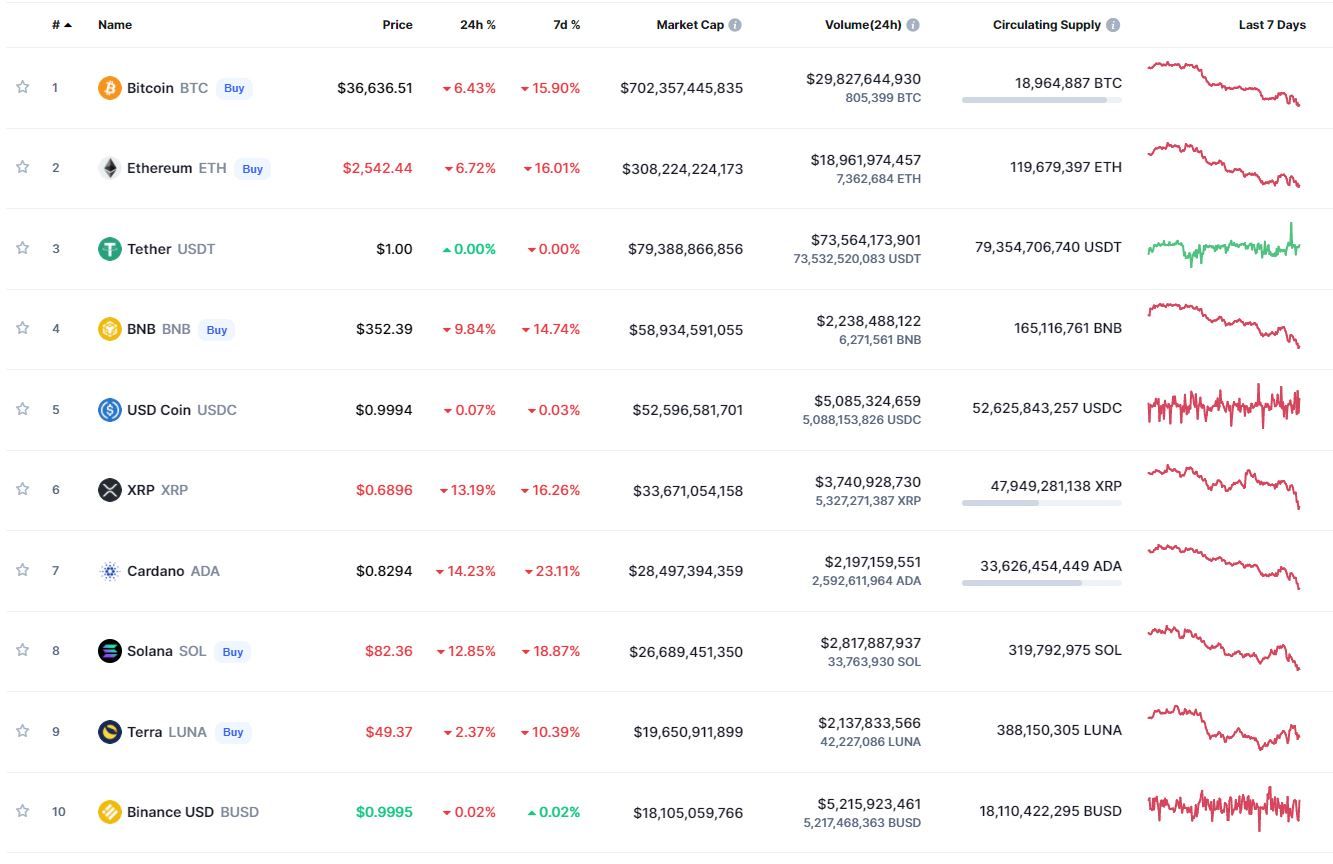Screen dimensions: 1333x864
Task: Open Market Cap info tooltip icon
Action: [735, 25]
